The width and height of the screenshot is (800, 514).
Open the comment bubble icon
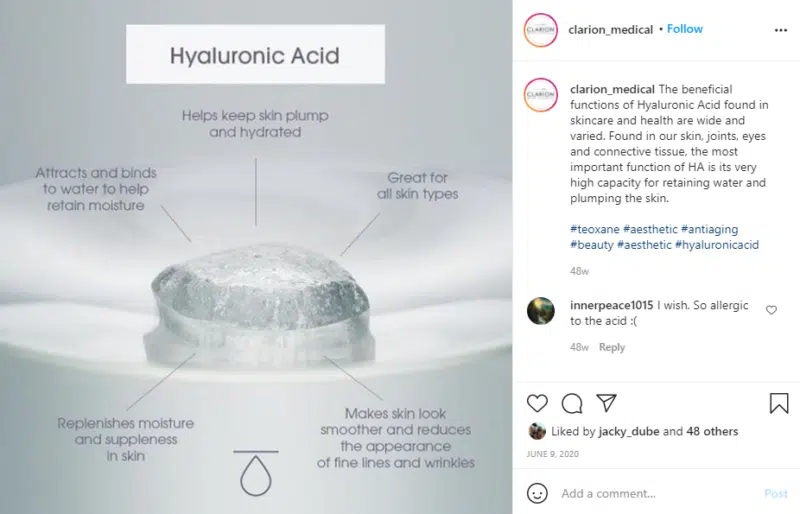pos(572,403)
